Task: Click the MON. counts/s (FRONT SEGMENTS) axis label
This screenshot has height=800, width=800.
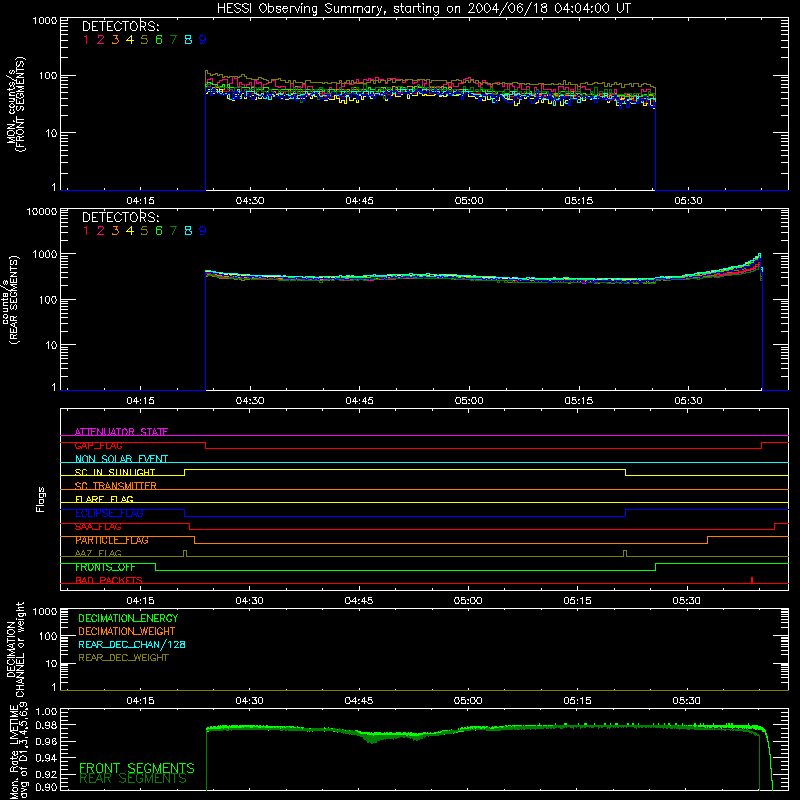Action: point(15,104)
